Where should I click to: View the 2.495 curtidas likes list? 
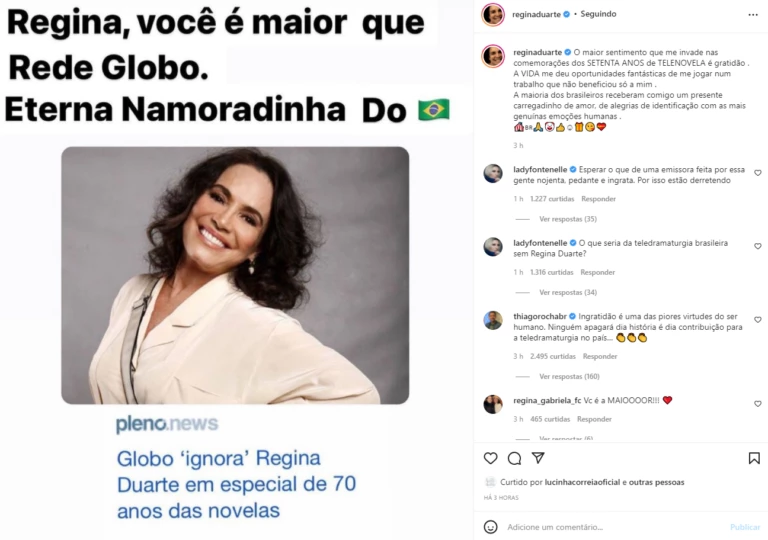click(552, 356)
